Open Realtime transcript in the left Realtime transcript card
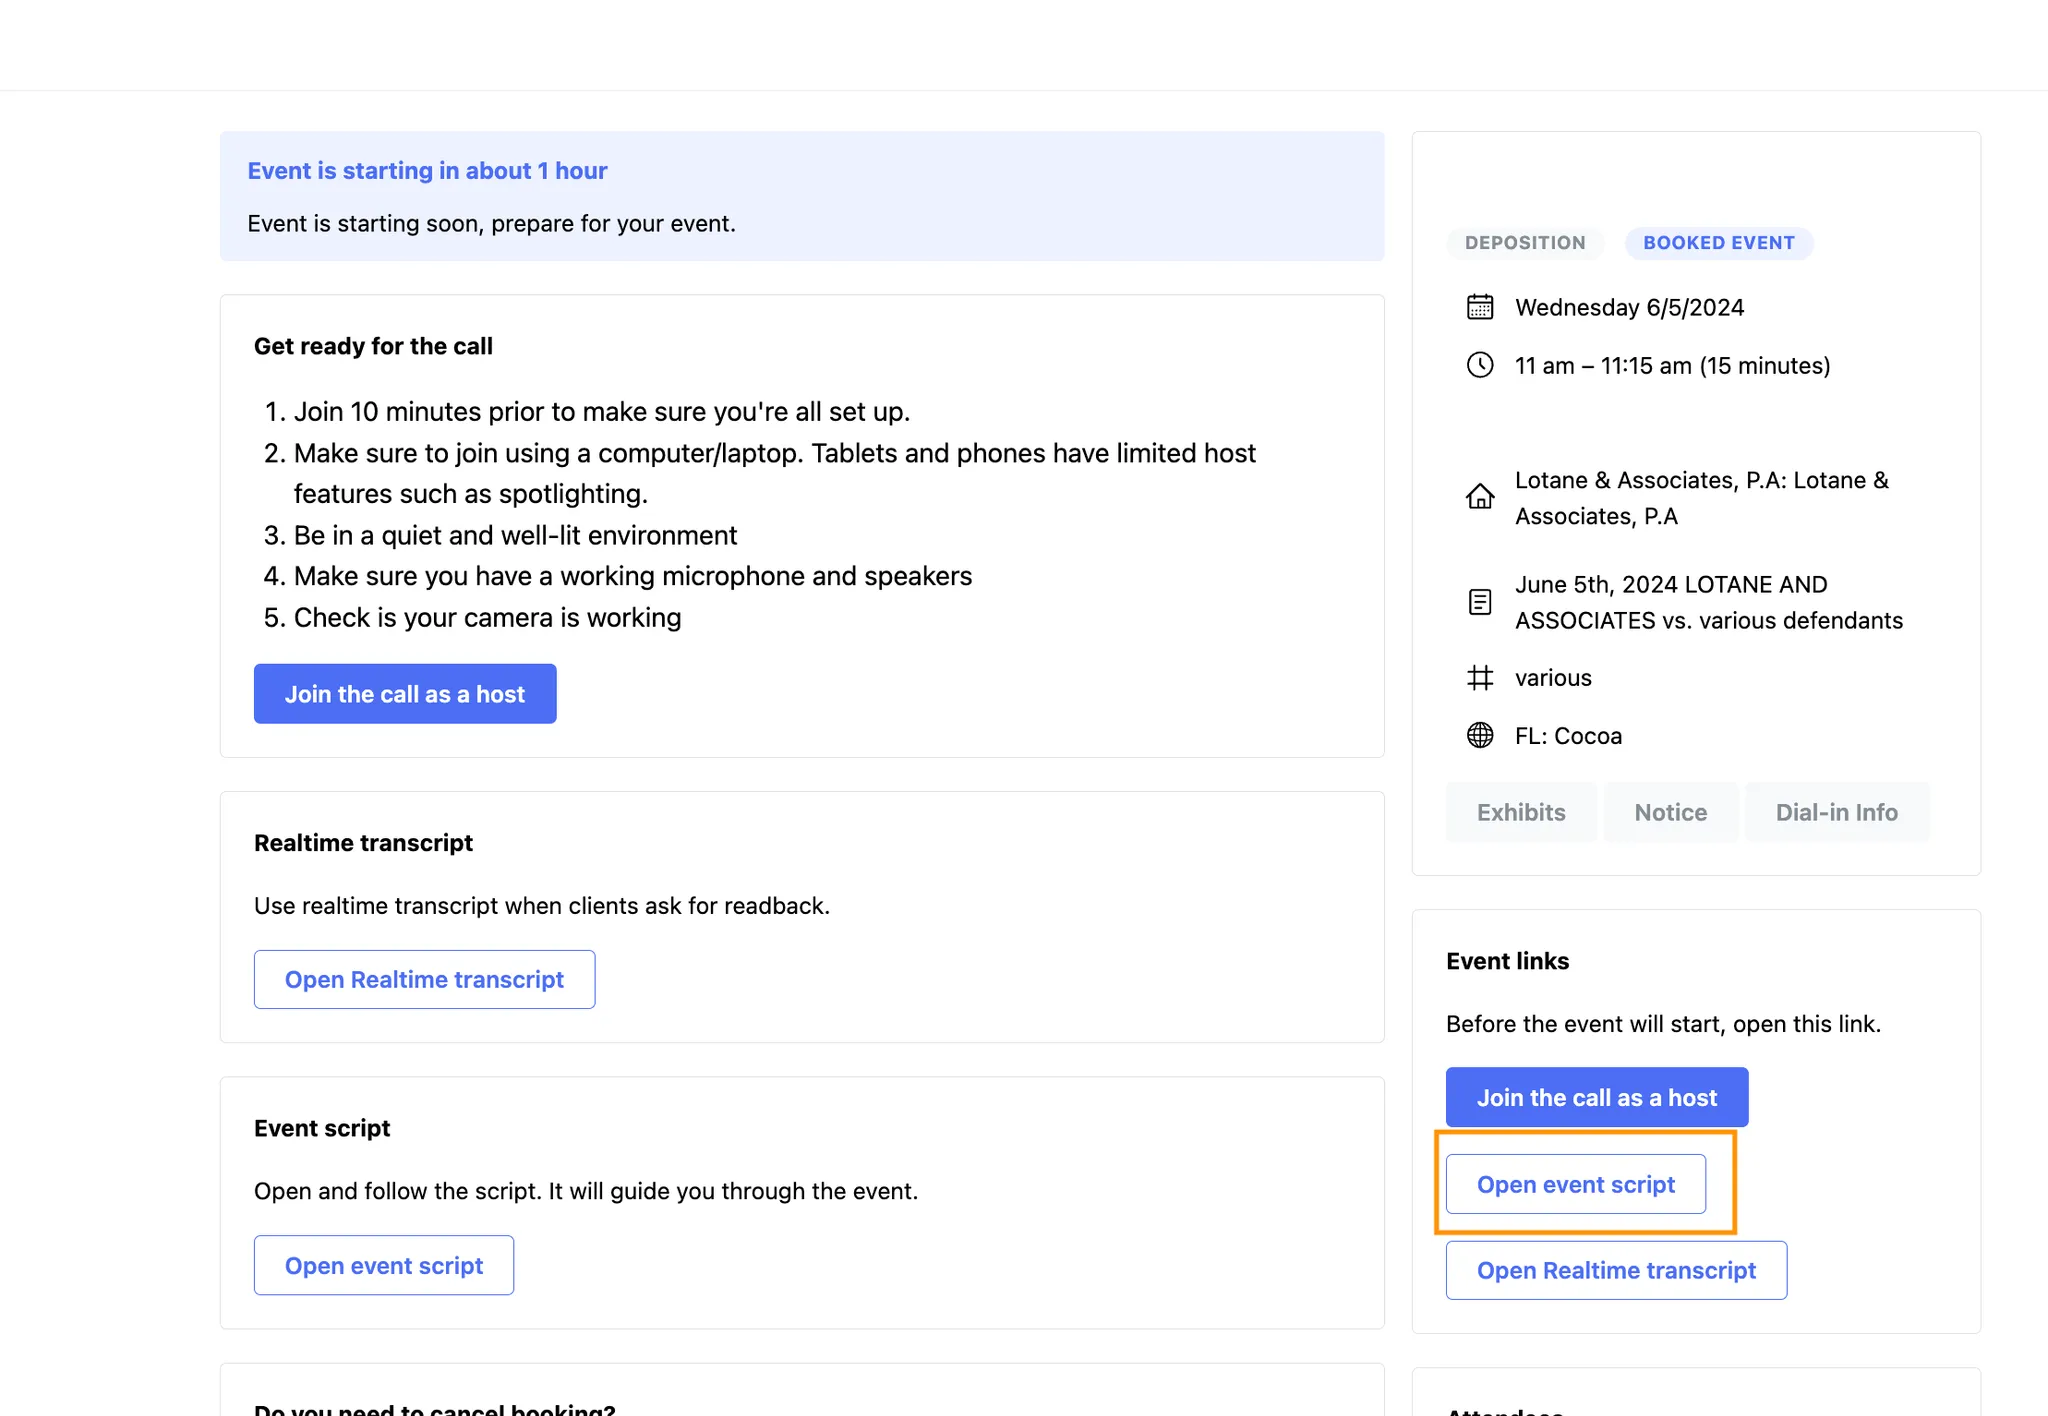Viewport: 2048px width, 1416px height. tap(424, 979)
